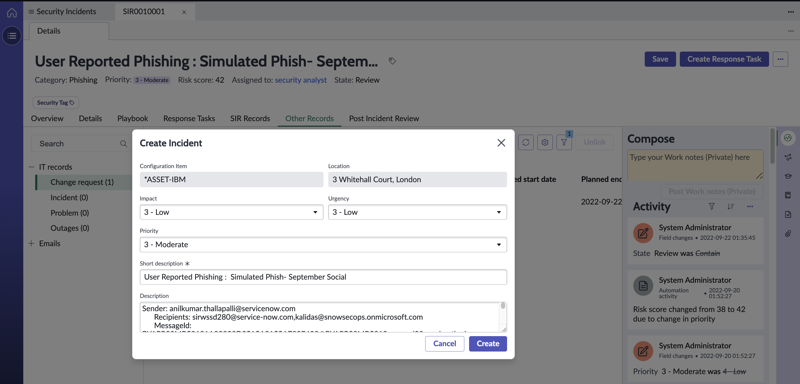Click the Compose panel vertical scrollbar

point(772,145)
